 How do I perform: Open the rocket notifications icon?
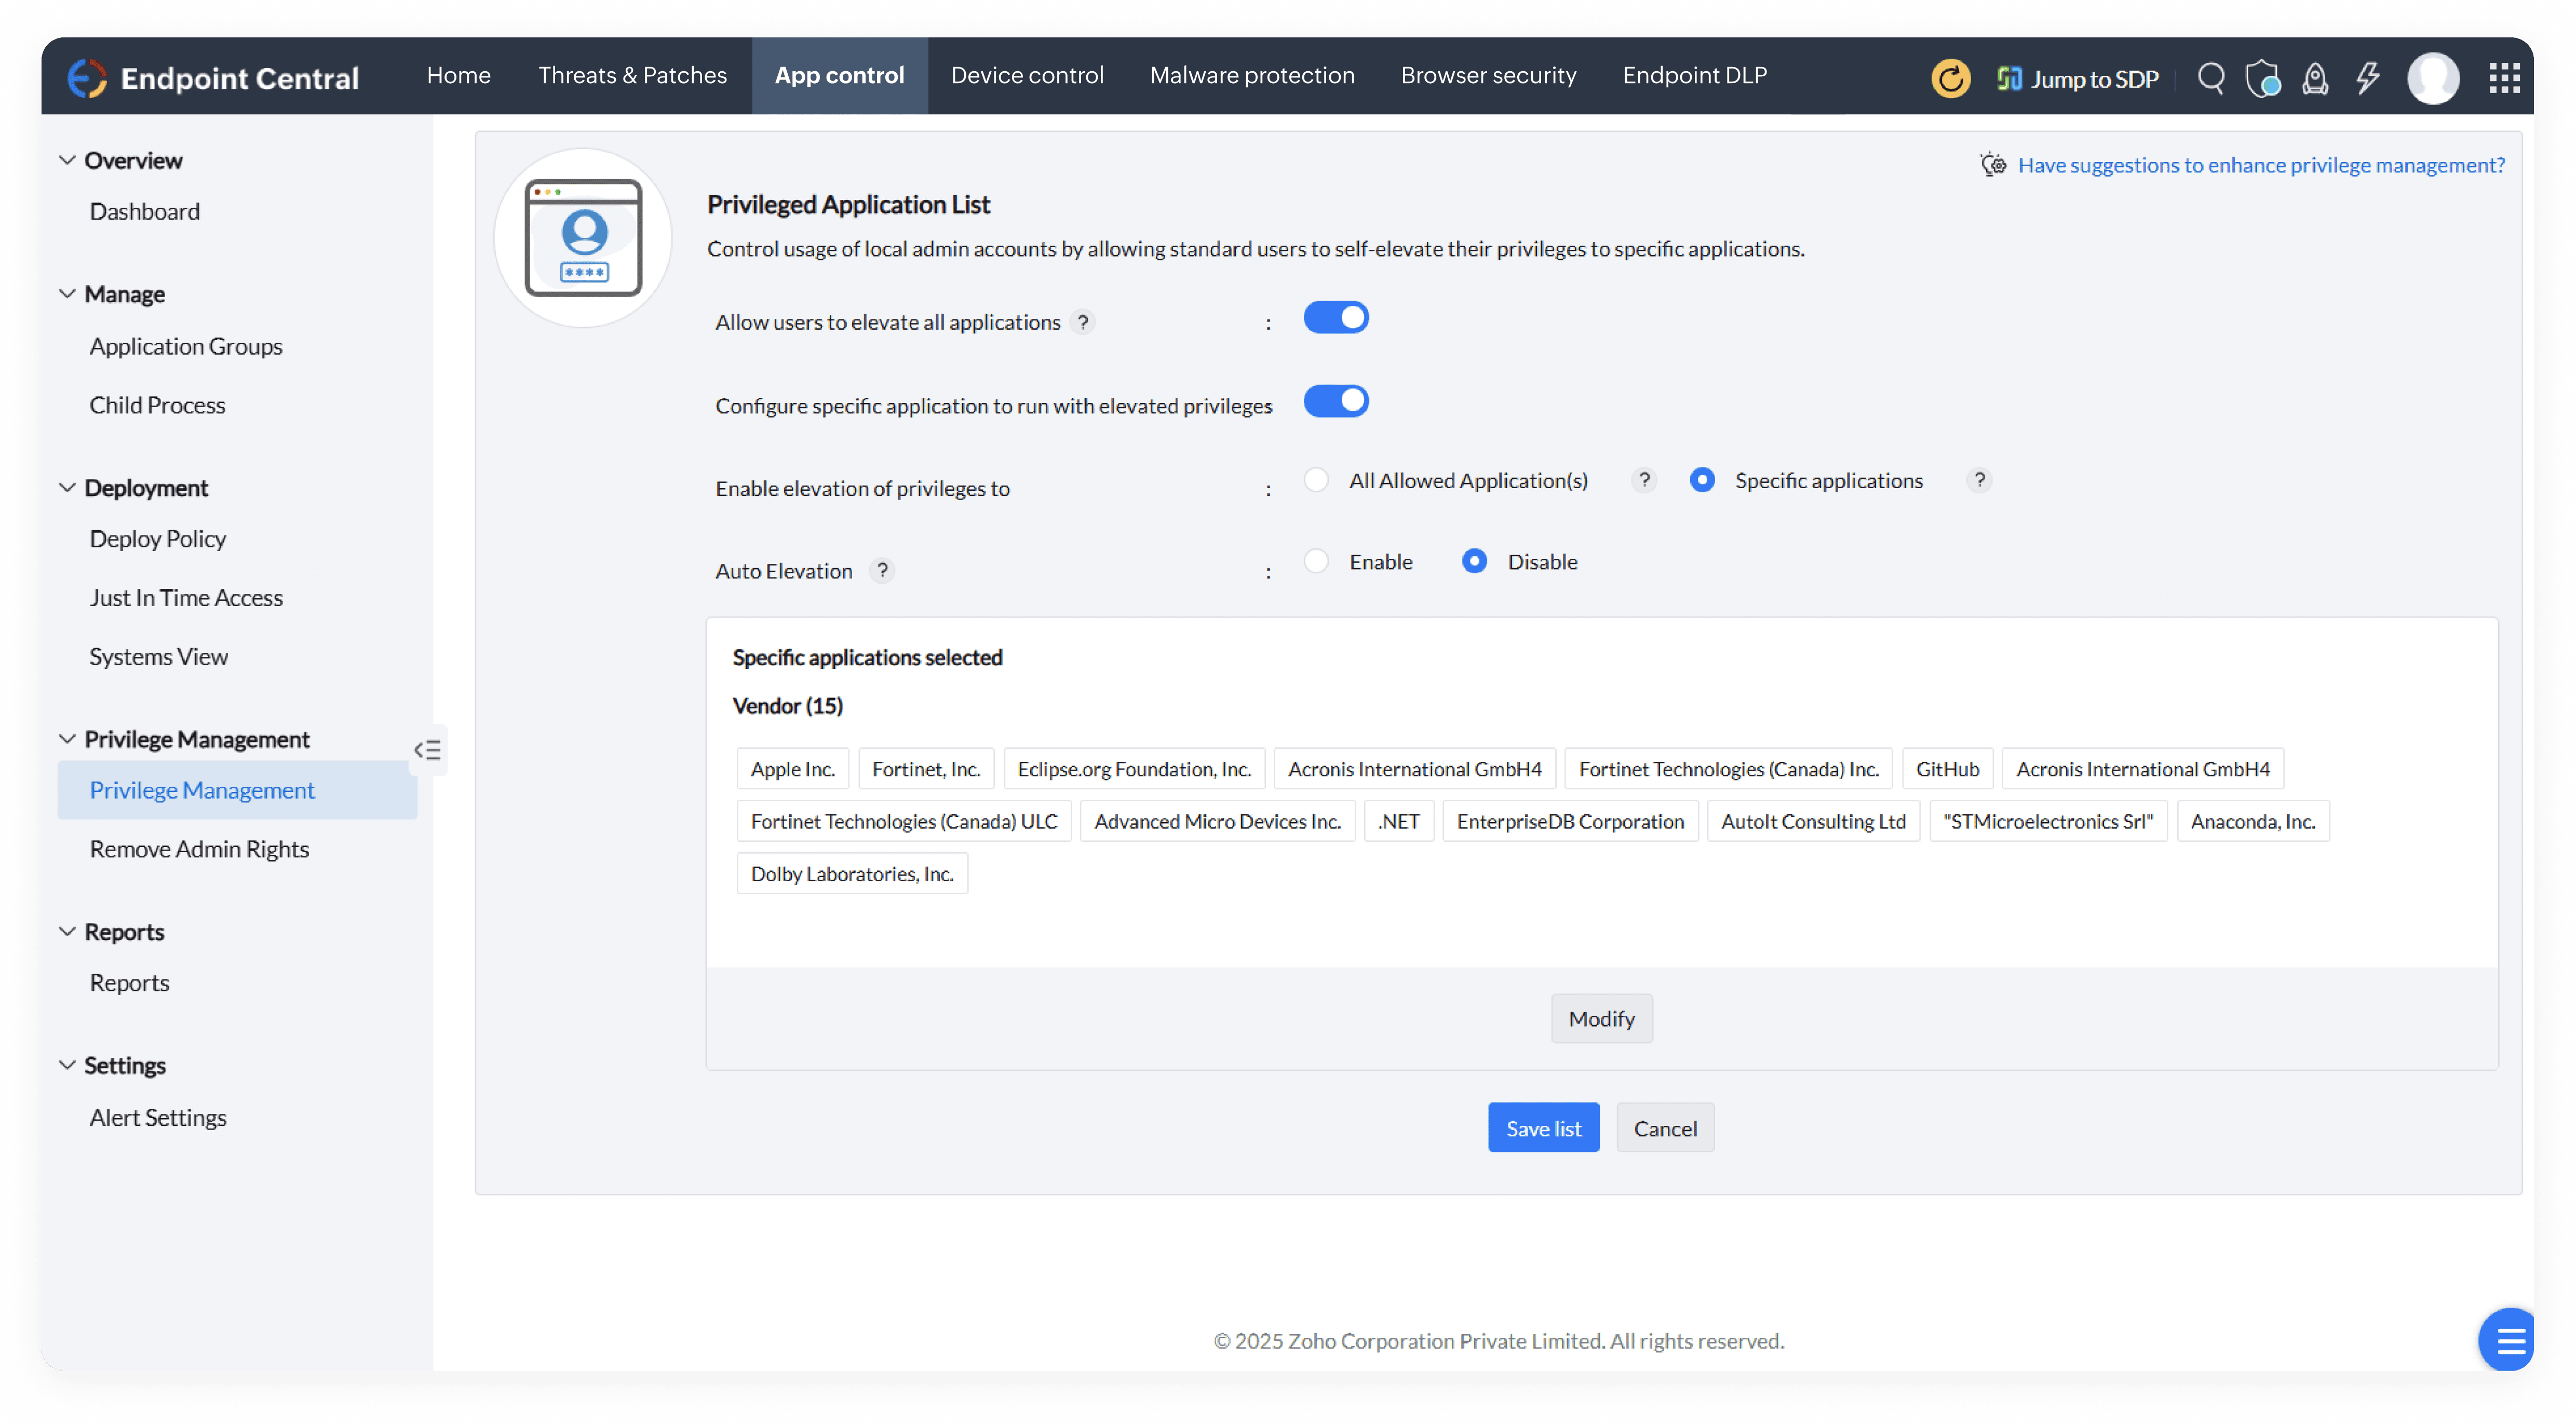[x=2314, y=78]
